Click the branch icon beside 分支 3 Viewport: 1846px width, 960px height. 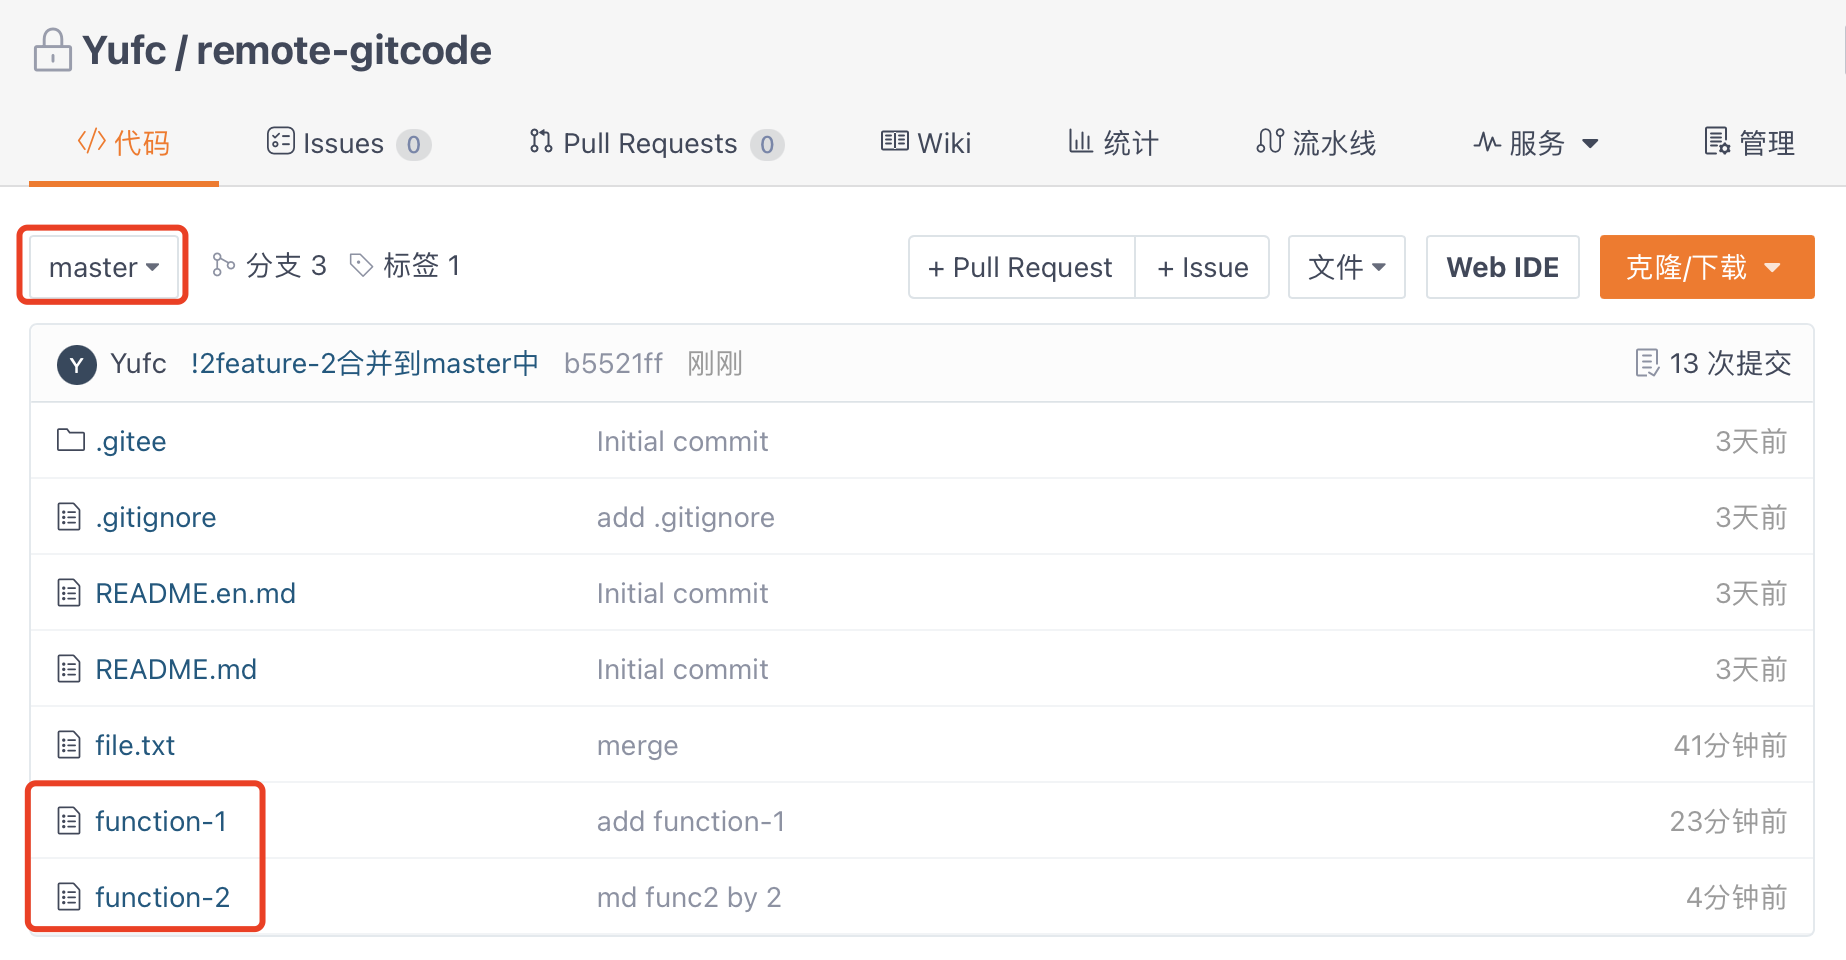[x=223, y=265]
